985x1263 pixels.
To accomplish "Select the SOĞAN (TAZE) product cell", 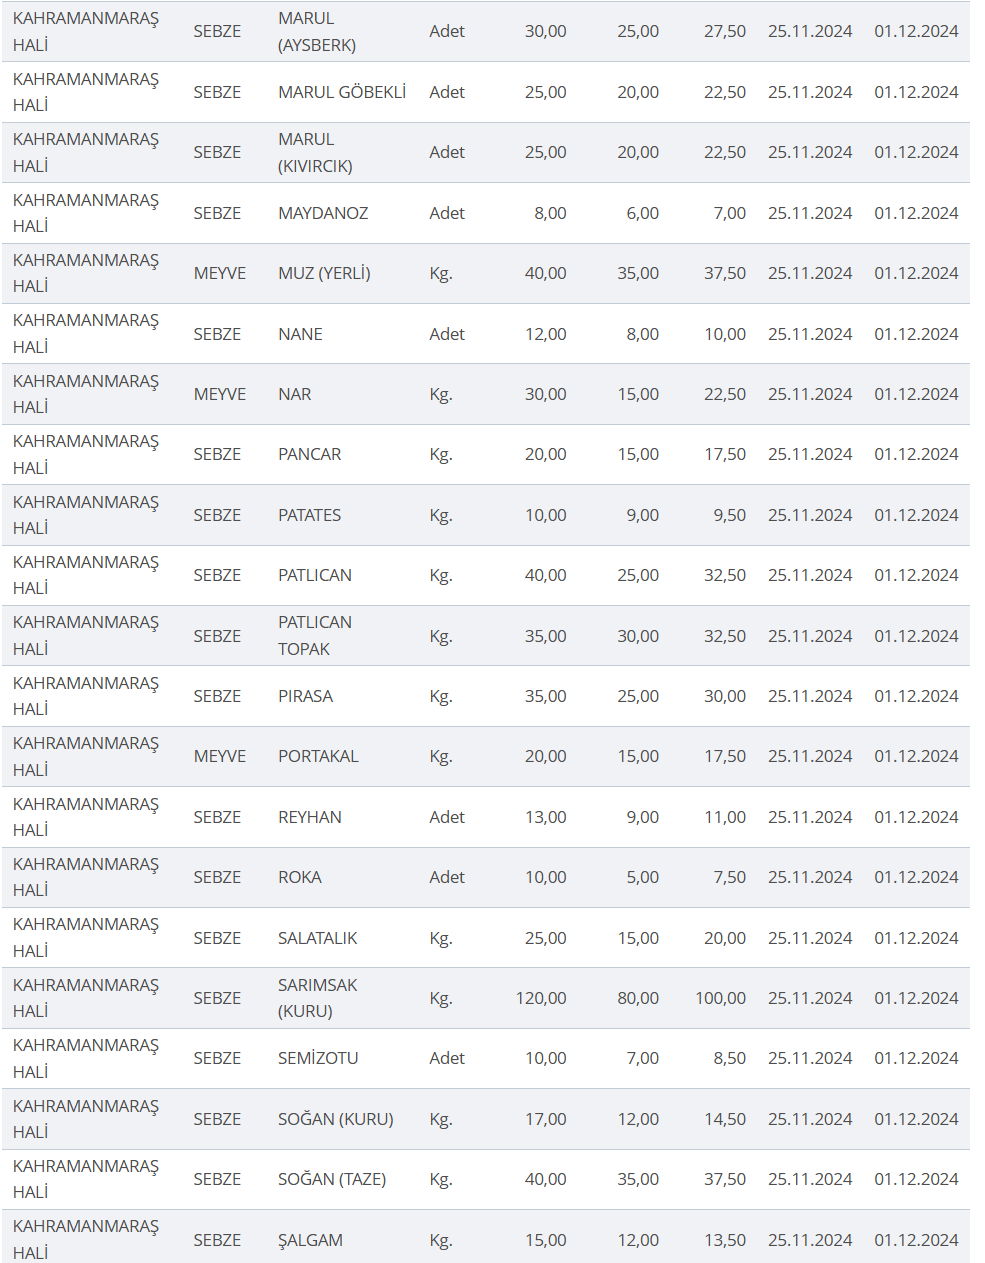I will point(332,1179).
